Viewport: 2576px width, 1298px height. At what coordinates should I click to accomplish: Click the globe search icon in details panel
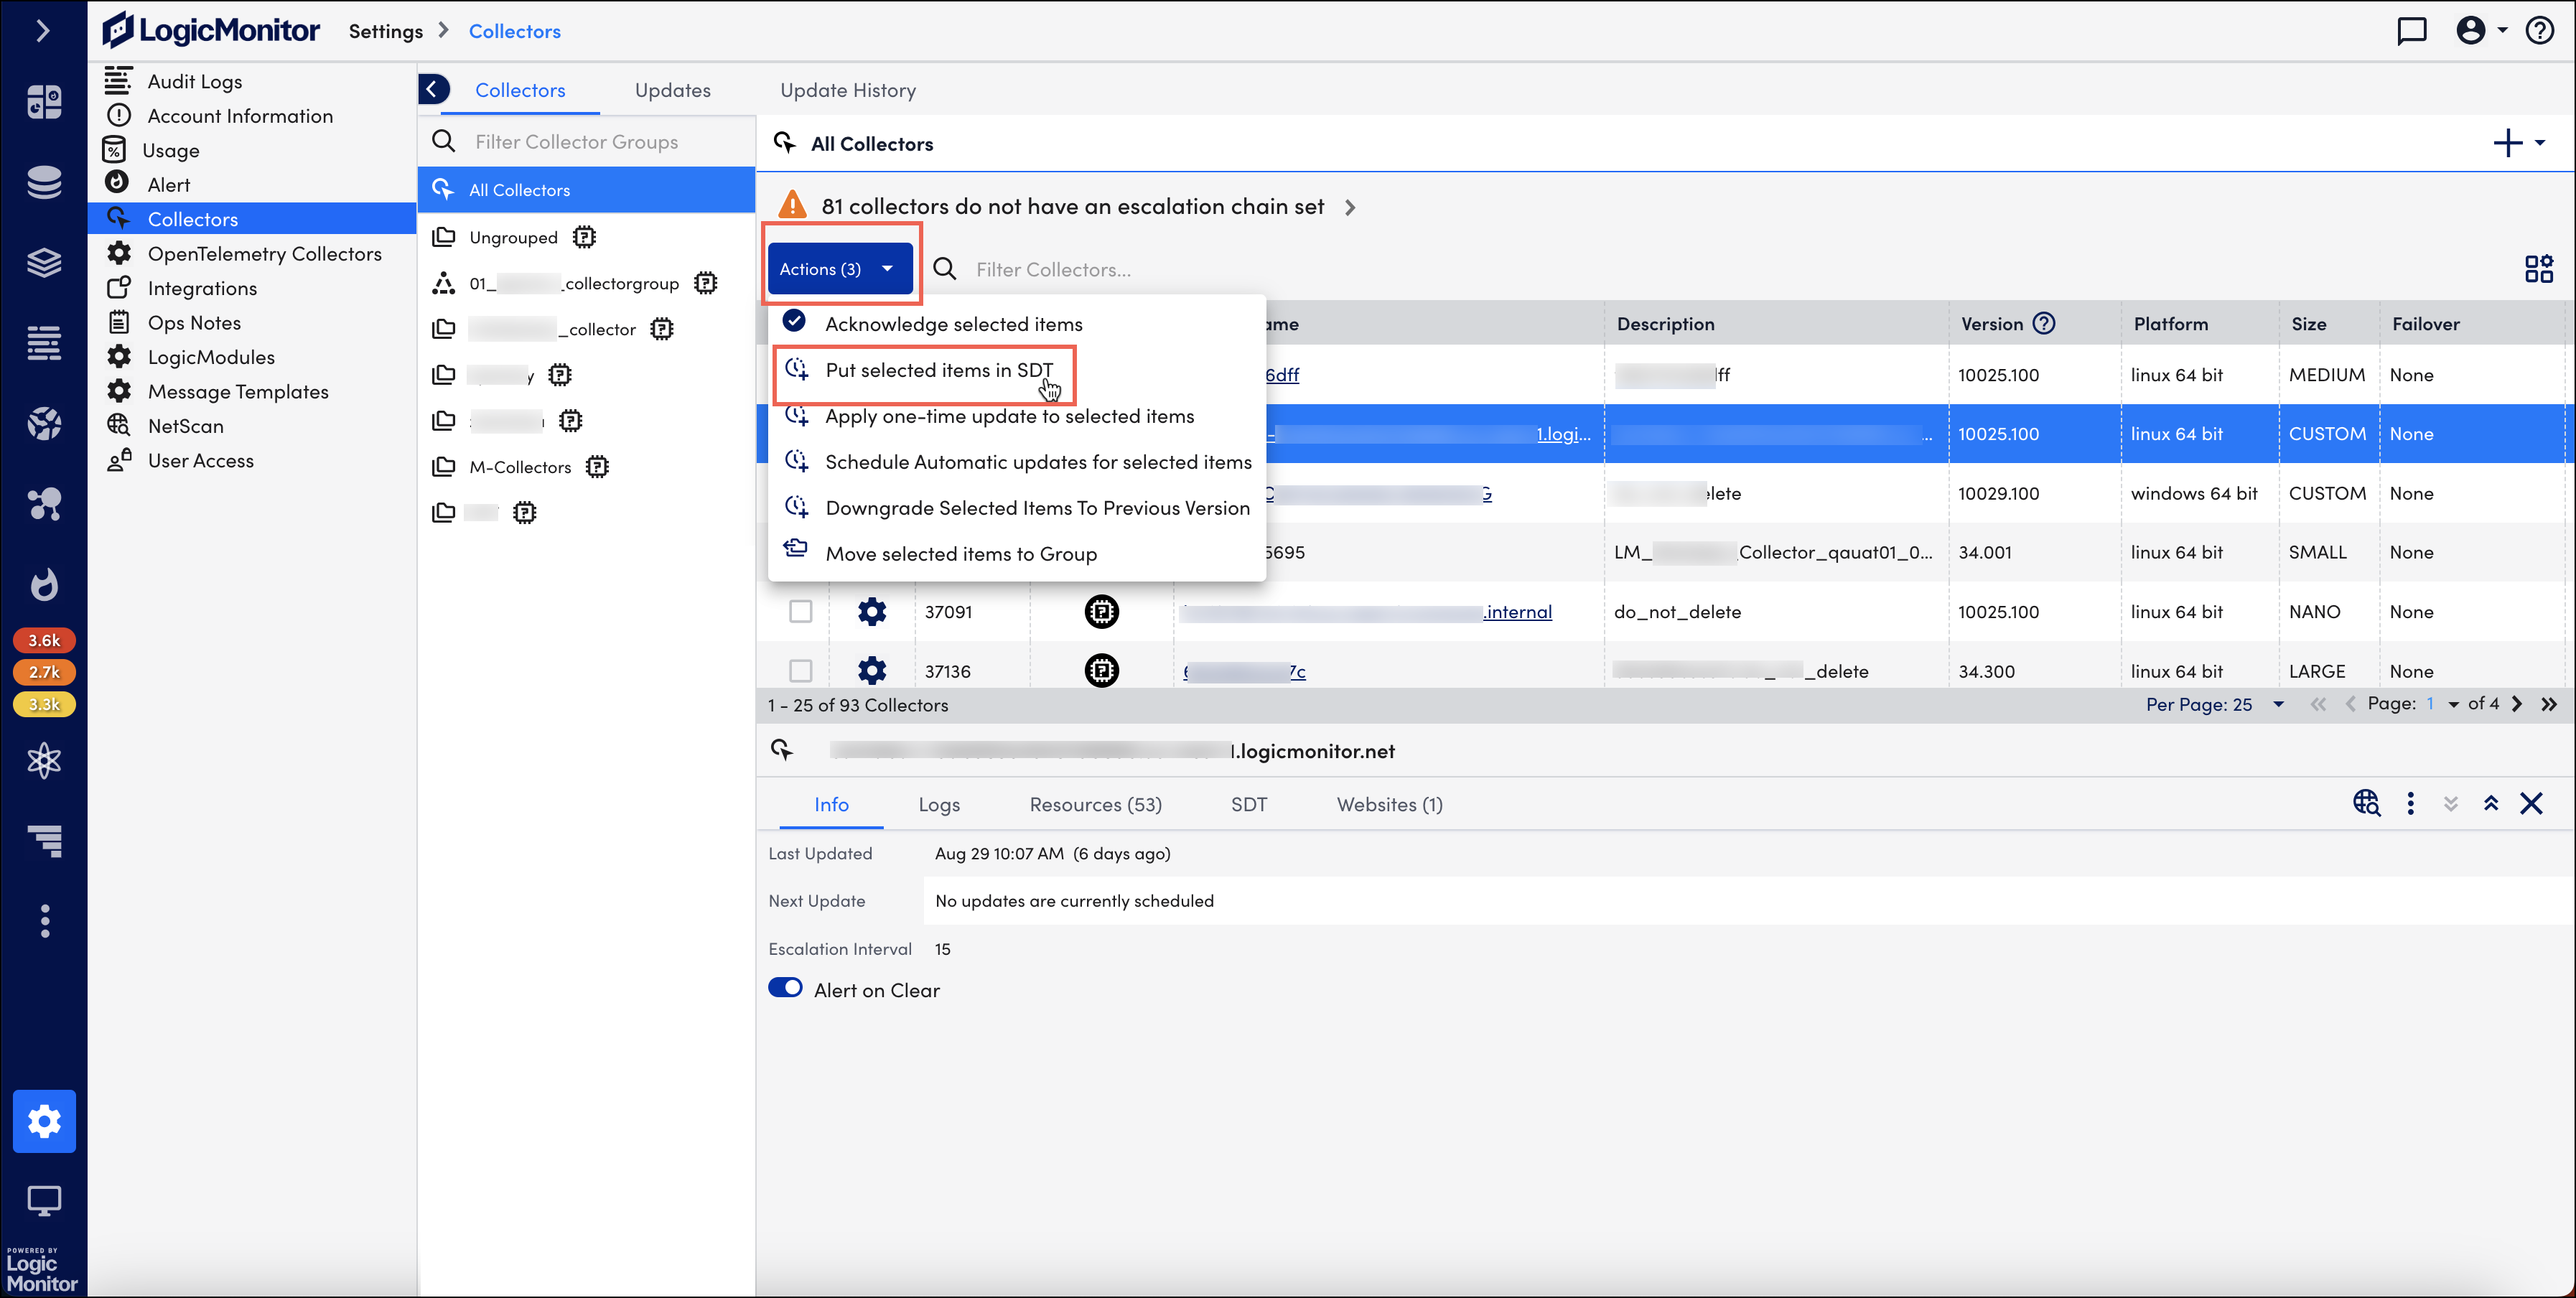(x=2366, y=804)
